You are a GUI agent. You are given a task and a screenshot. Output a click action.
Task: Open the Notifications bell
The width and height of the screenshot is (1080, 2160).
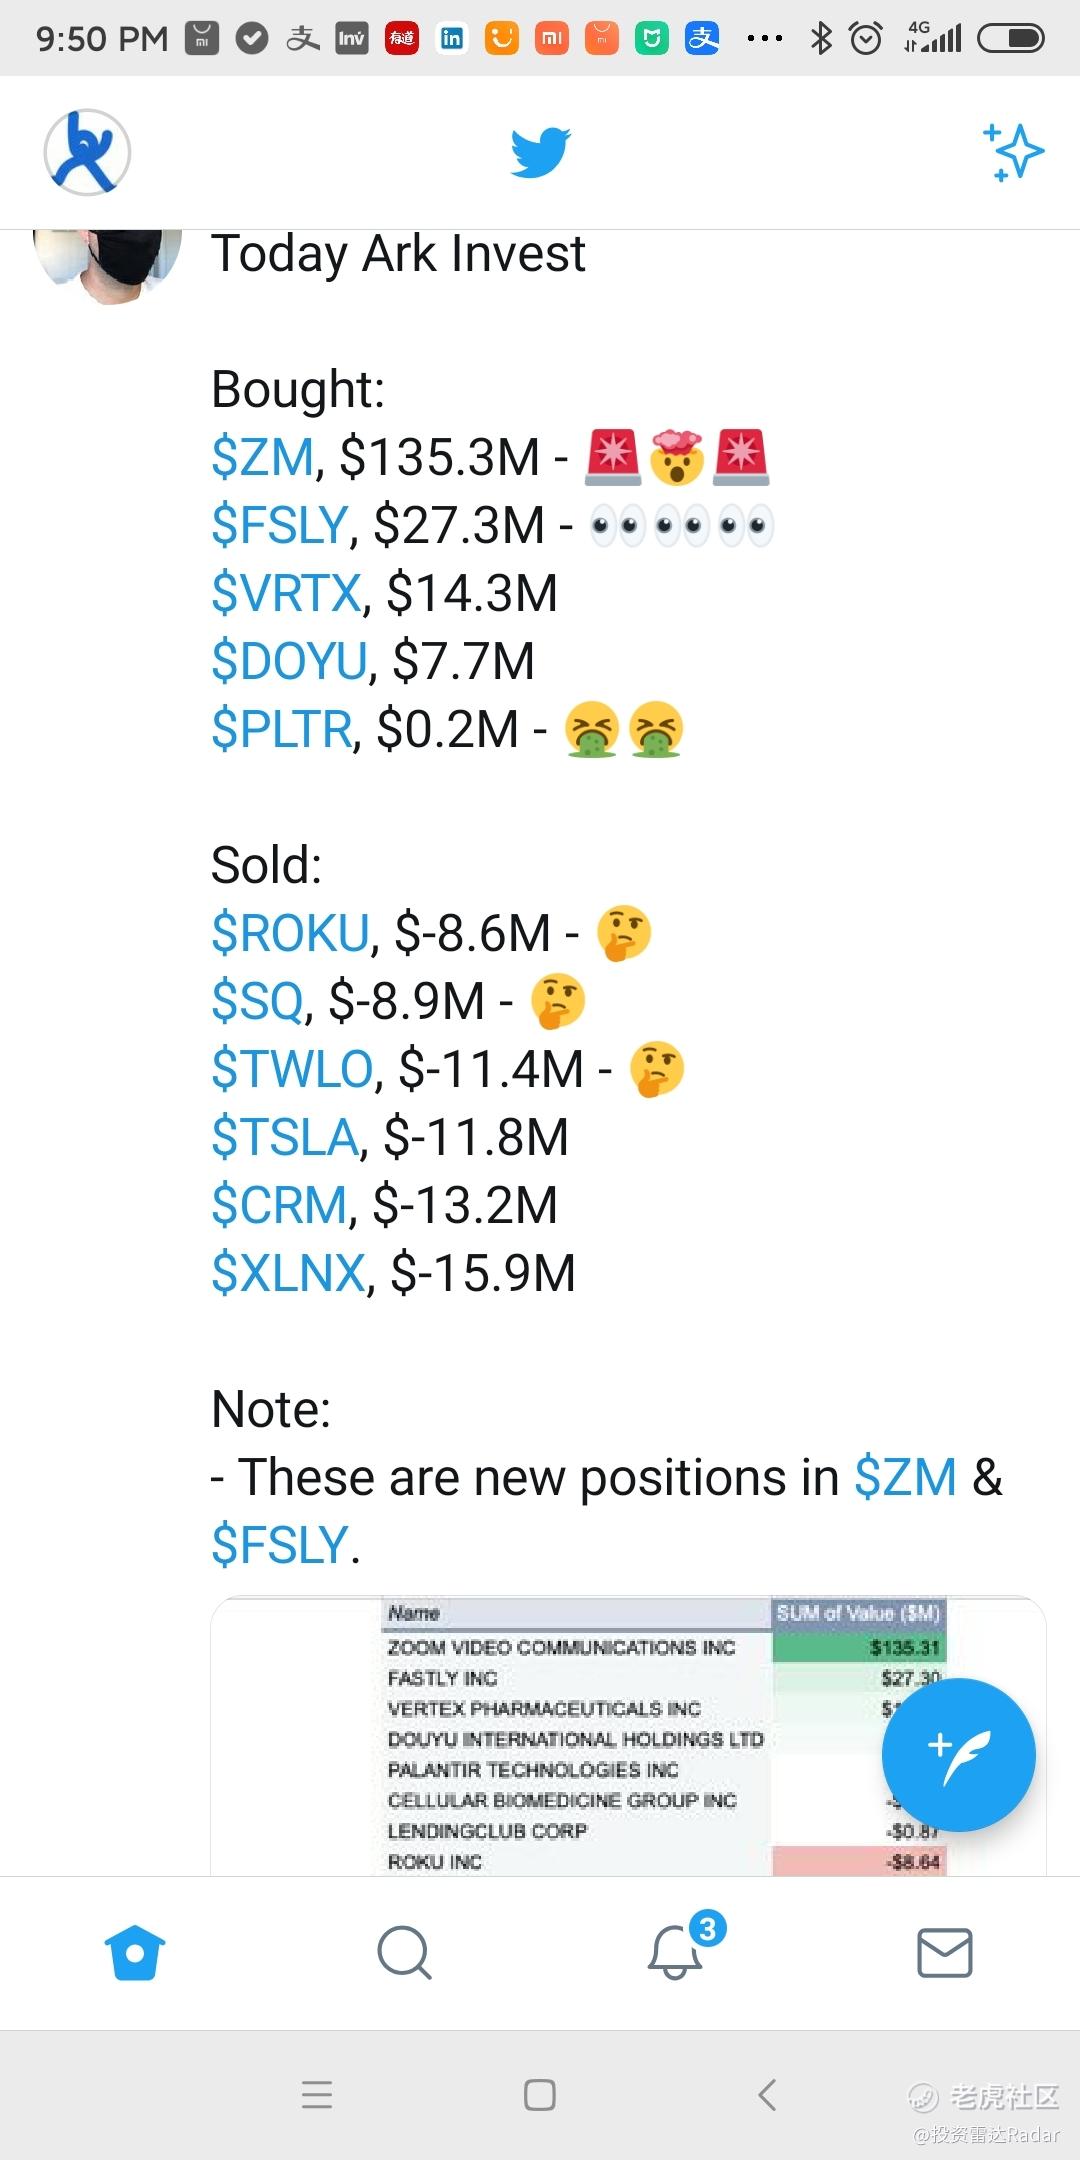[x=676, y=1952]
